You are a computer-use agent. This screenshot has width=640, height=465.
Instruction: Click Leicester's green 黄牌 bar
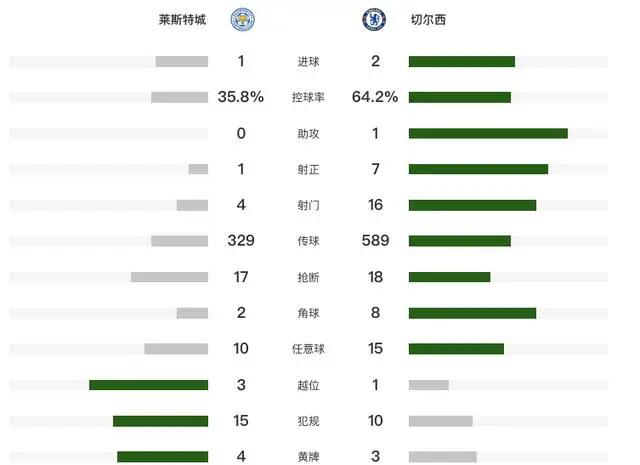162,456
